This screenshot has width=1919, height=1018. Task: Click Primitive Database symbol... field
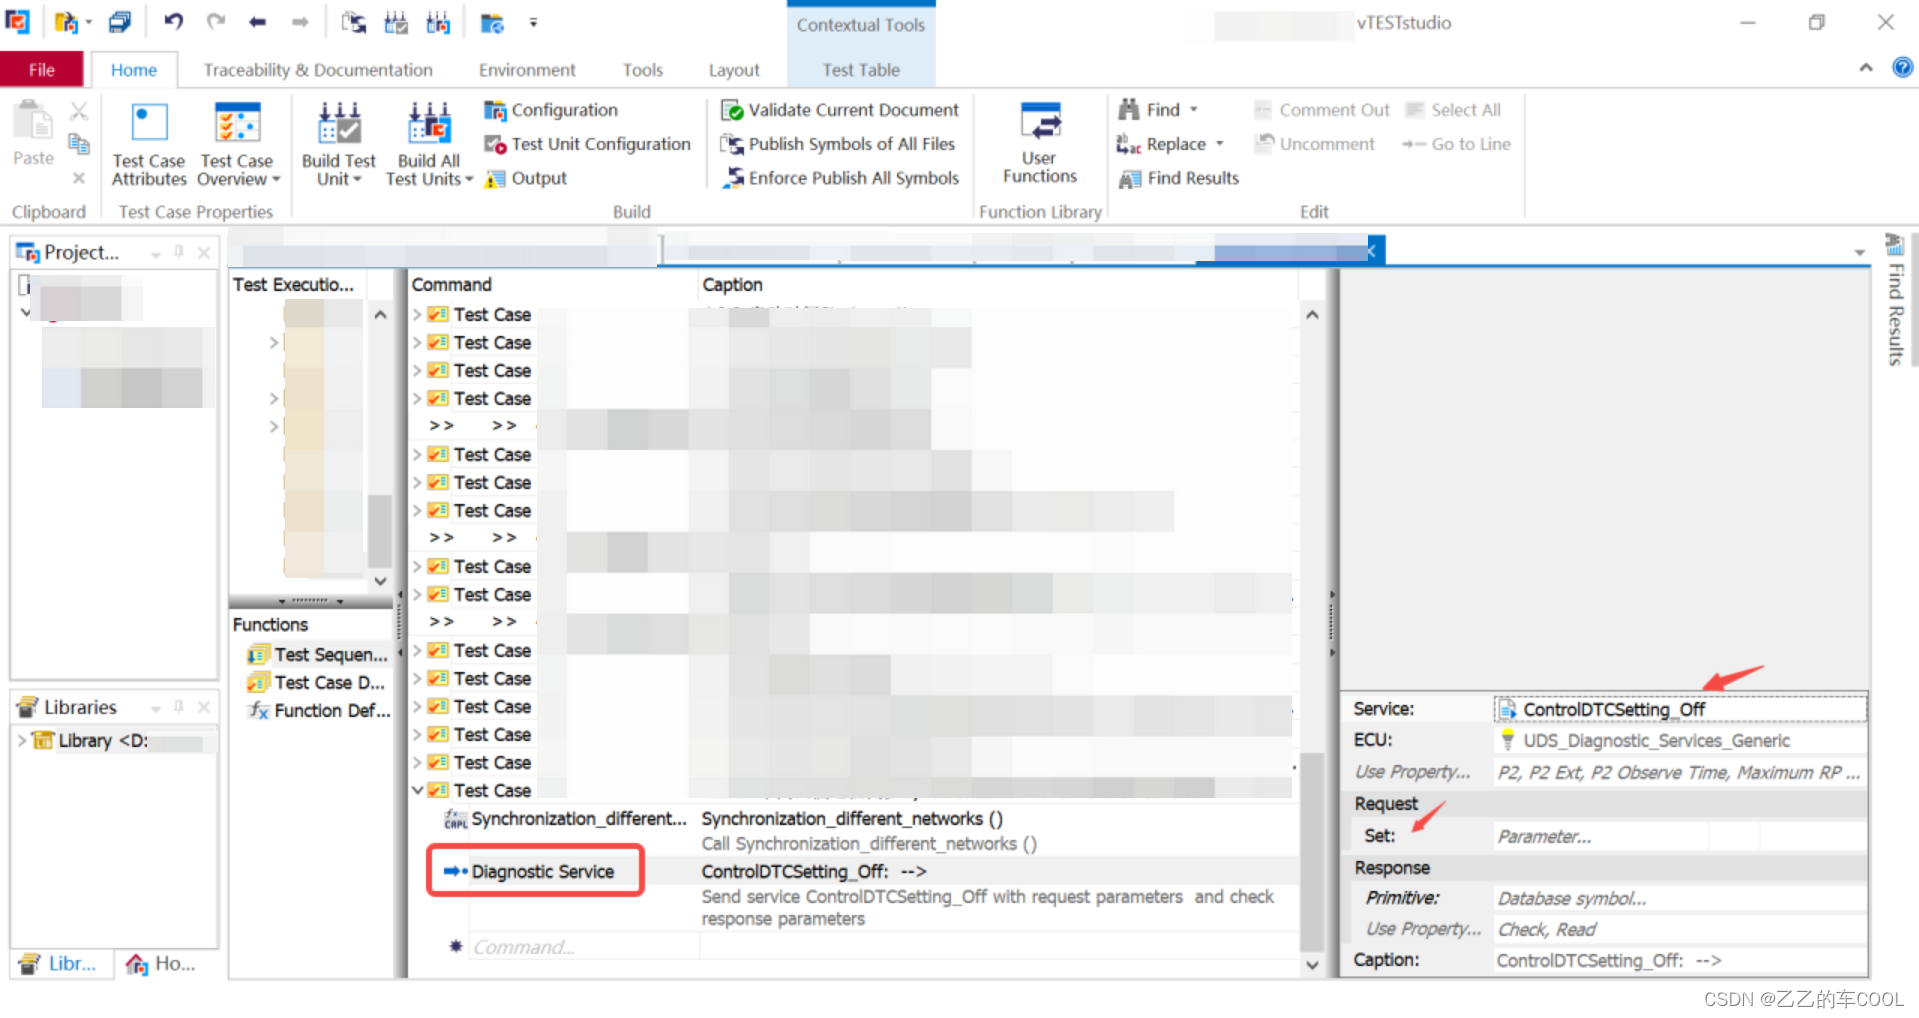tap(1680, 898)
